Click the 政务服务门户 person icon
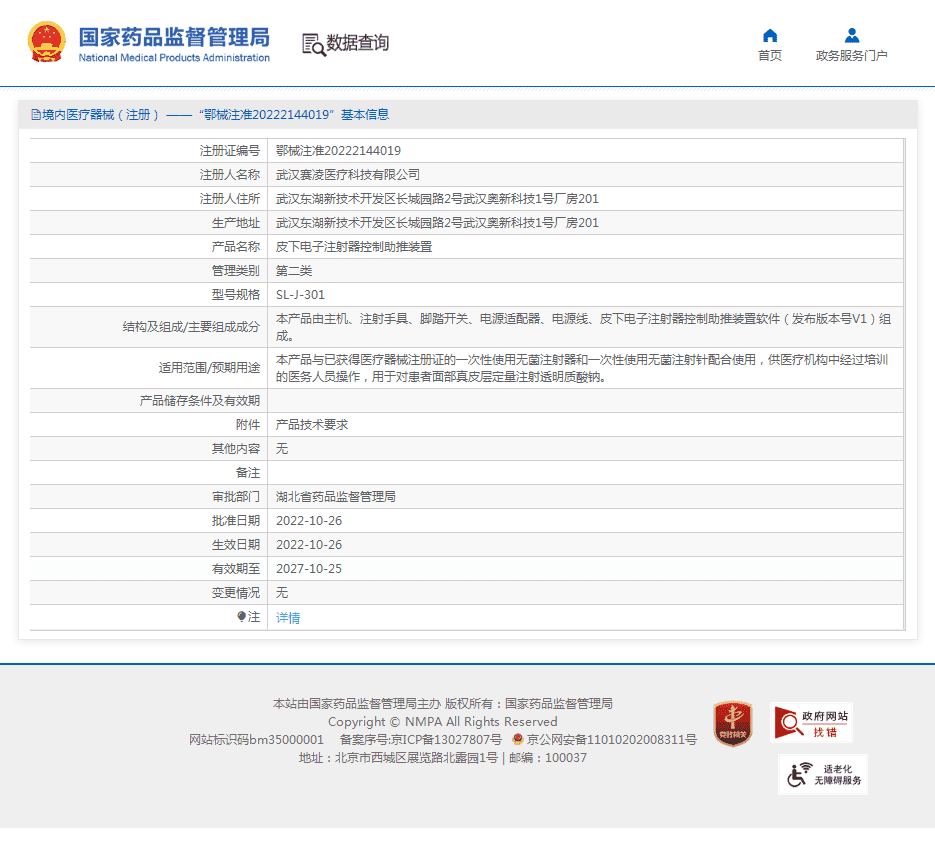Viewport: 935px width, 842px height. [x=852, y=35]
